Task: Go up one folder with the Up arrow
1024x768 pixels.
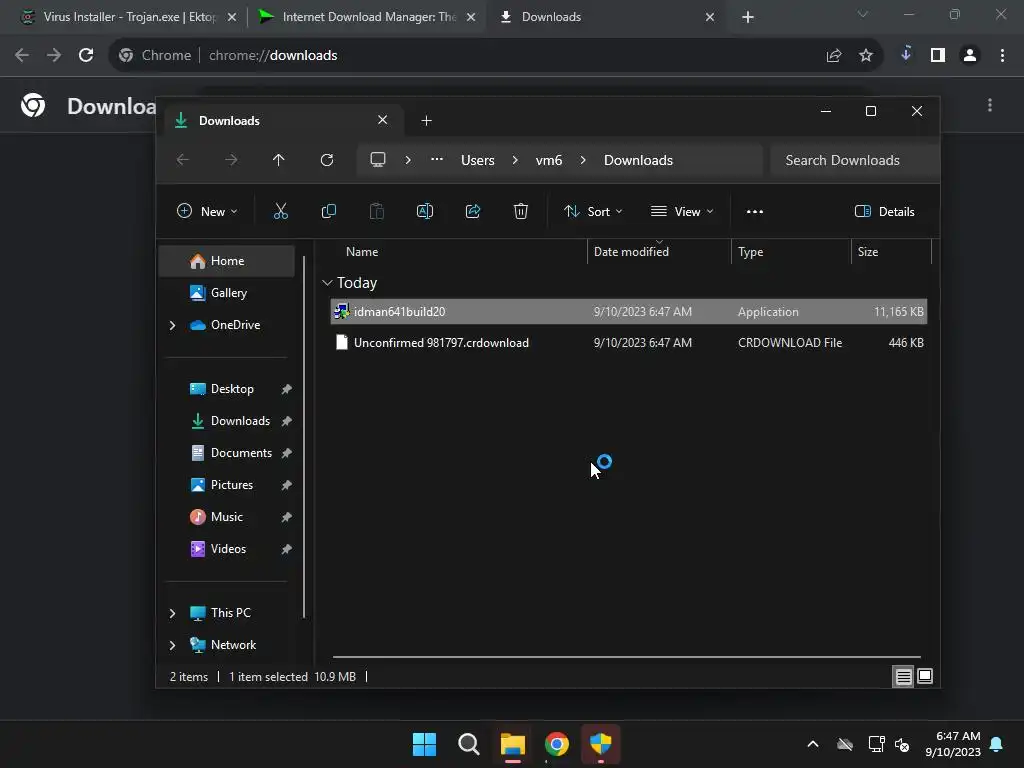Action: point(279,160)
